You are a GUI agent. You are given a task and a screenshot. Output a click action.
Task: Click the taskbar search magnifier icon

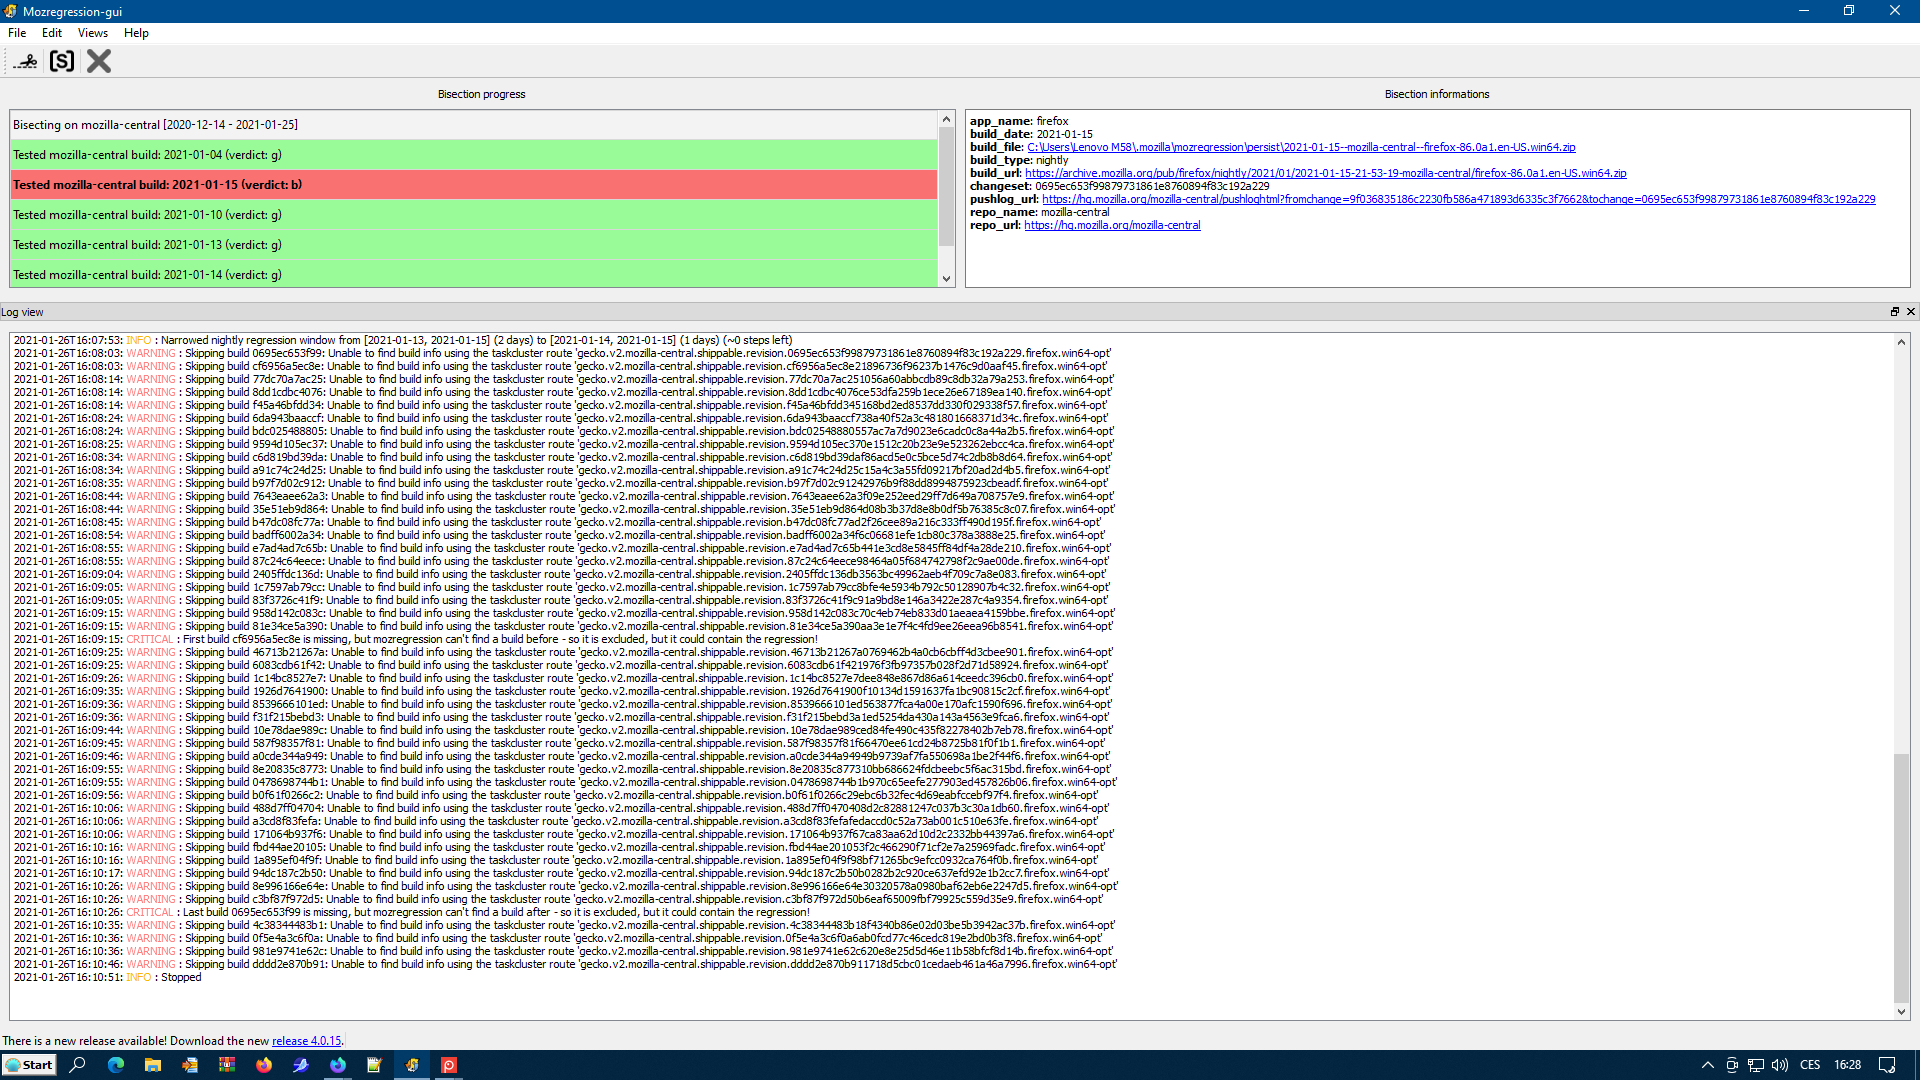point(78,1065)
